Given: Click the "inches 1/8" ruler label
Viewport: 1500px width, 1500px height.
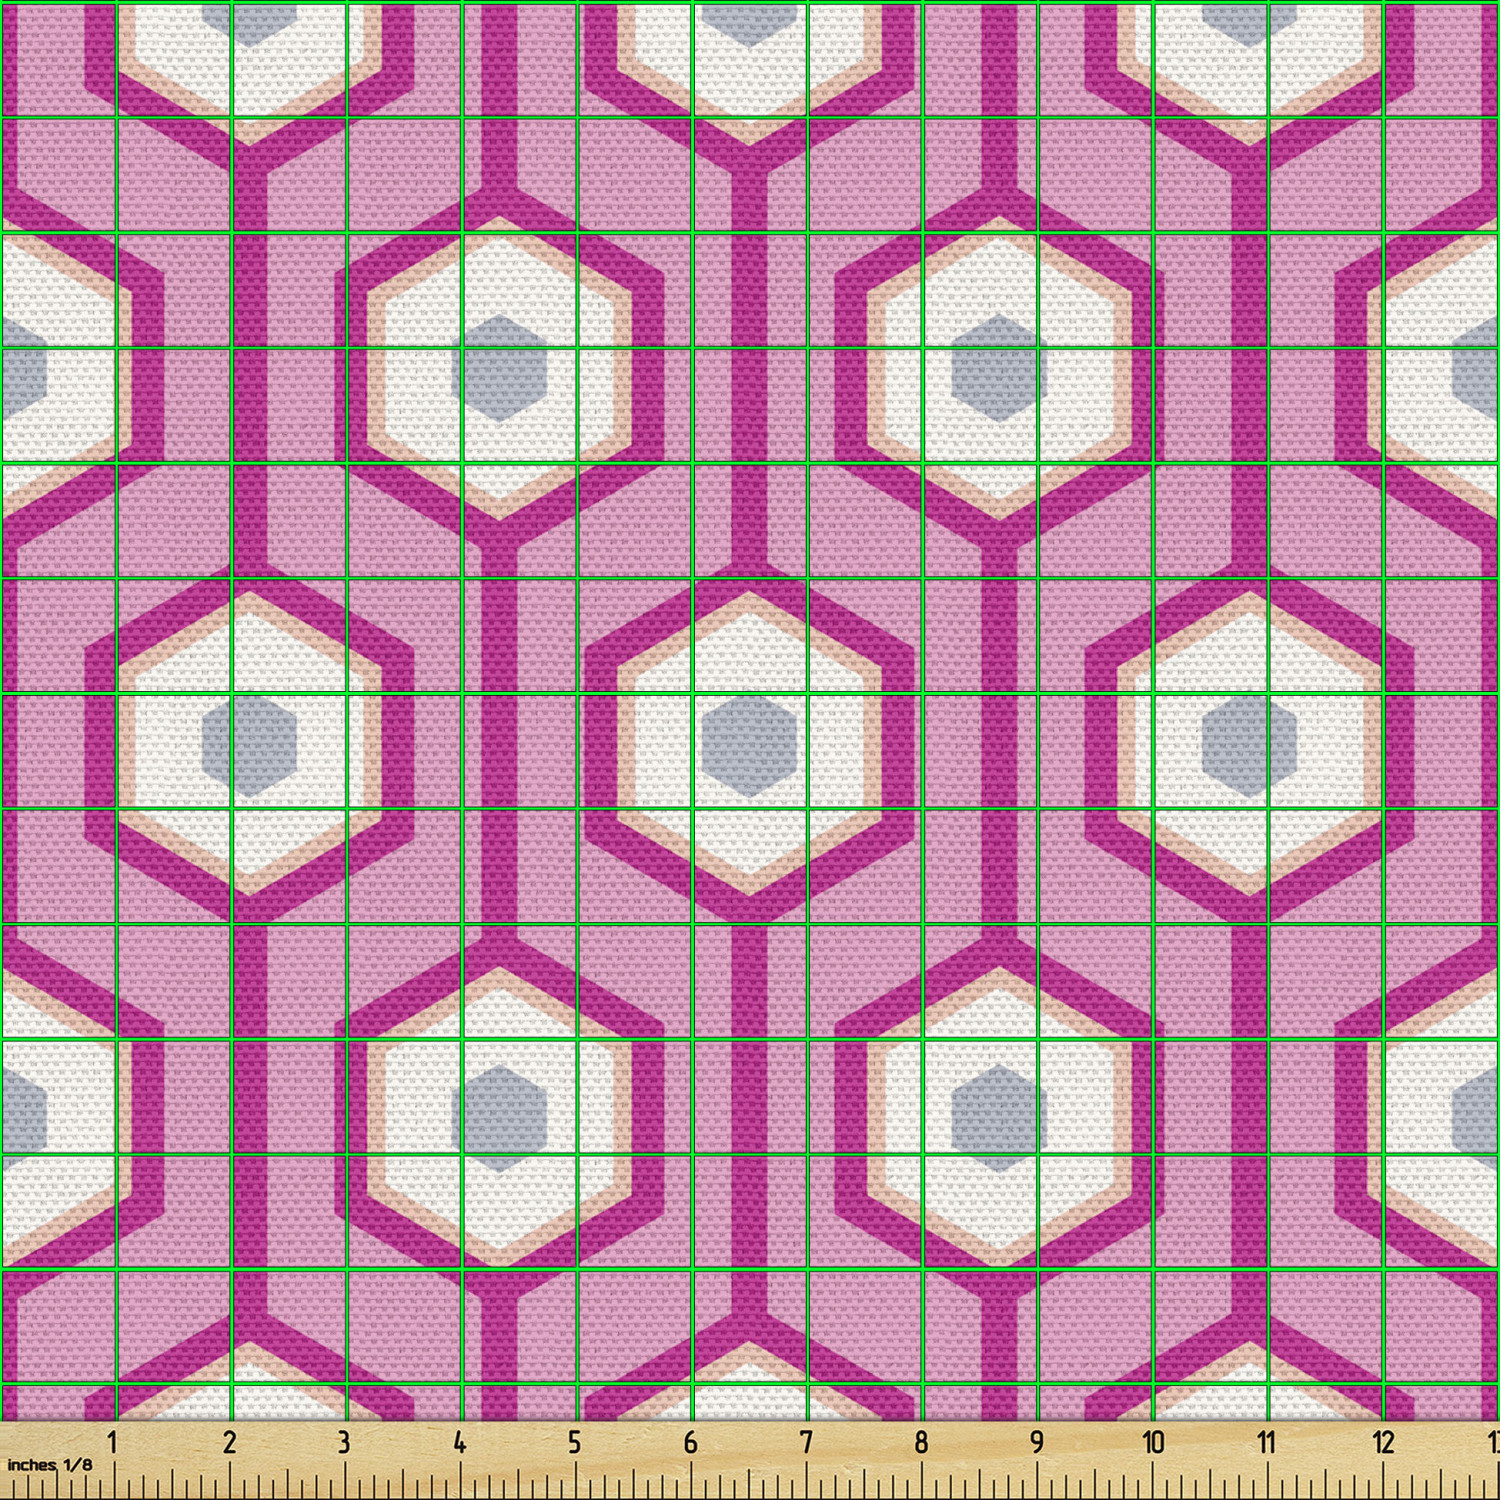Looking at the screenshot, I should pos(50,1465).
